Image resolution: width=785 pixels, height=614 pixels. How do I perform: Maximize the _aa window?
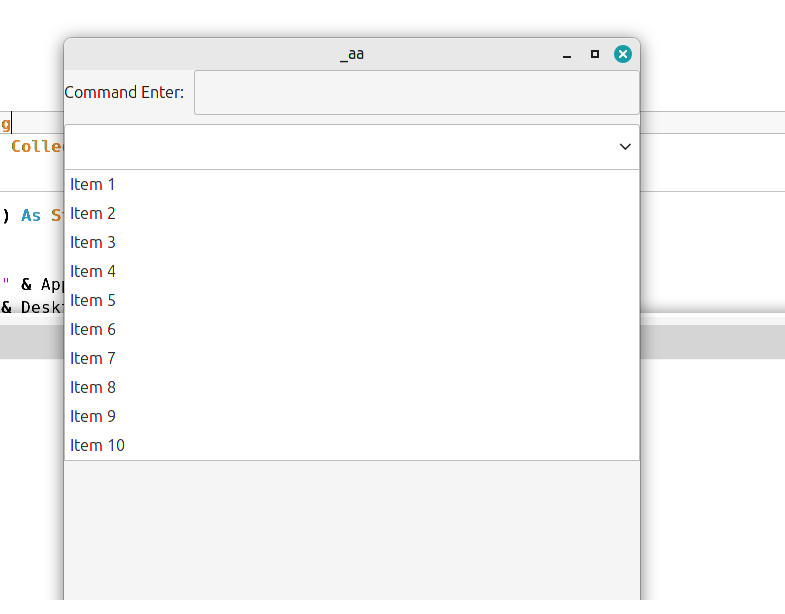pos(595,54)
